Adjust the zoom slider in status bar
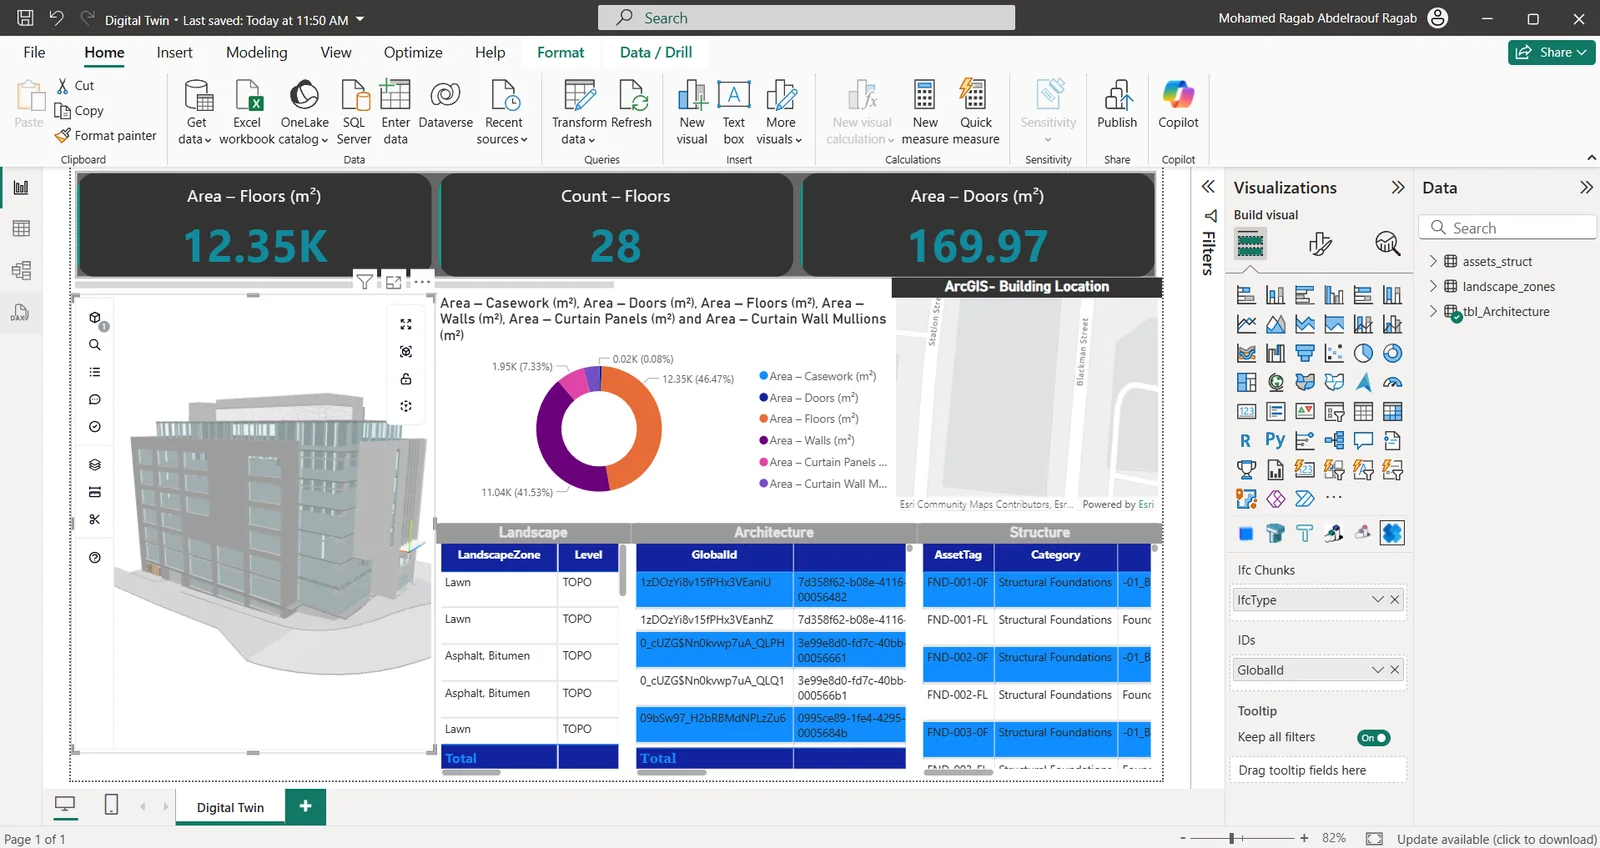The width and height of the screenshot is (1600, 848). click(1232, 838)
